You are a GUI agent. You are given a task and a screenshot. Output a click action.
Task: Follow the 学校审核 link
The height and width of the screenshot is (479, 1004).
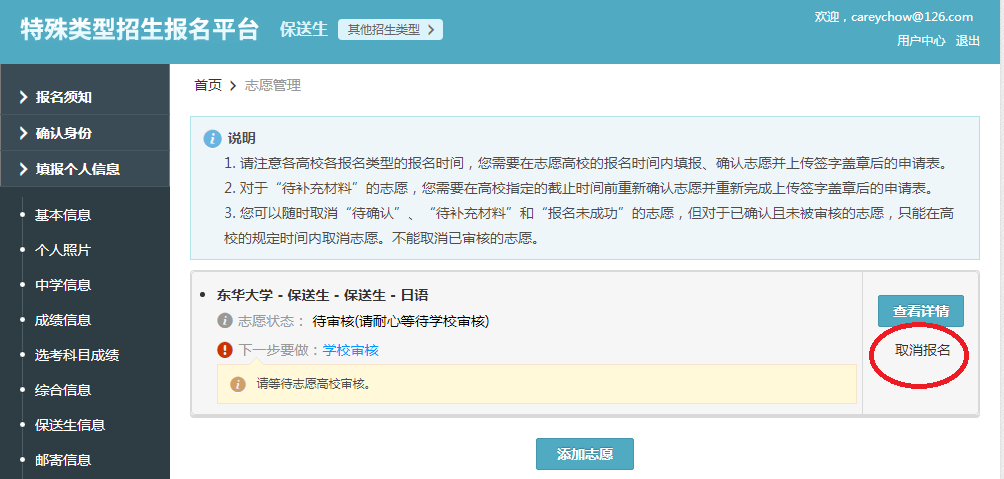click(350, 350)
